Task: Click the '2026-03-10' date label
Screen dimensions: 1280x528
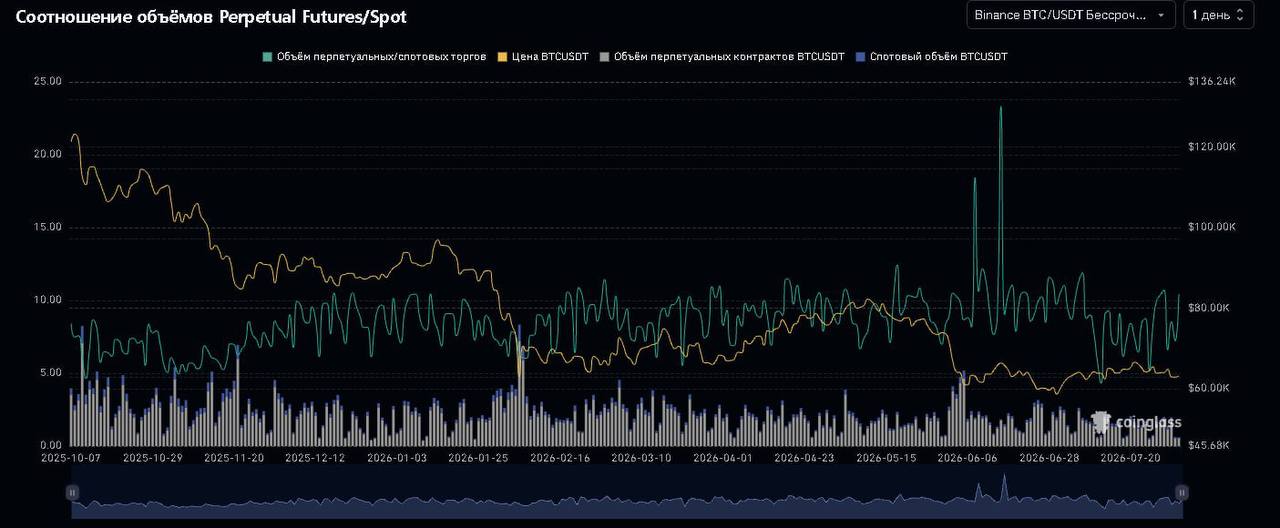Action: (641, 457)
